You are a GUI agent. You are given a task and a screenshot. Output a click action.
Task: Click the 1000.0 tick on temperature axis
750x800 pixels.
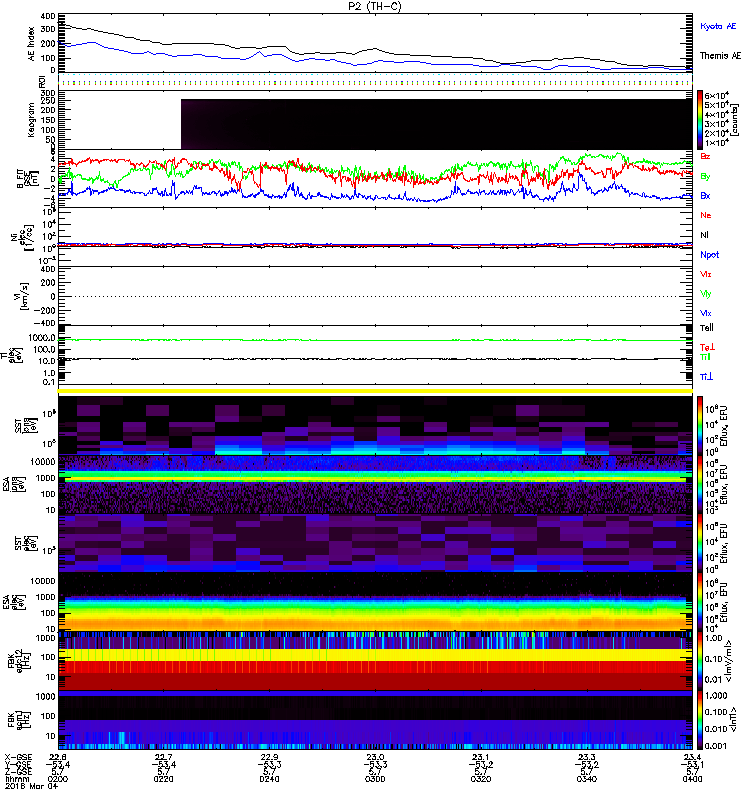click(x=42, y=338)
